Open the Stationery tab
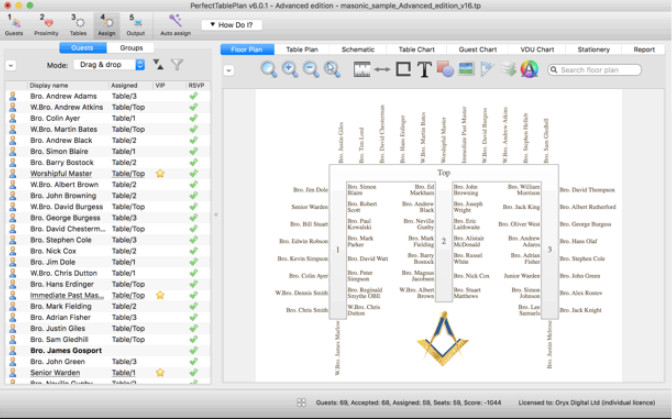Screen dimensions: 672x419 pyautogui.click(x=594, y=49)
